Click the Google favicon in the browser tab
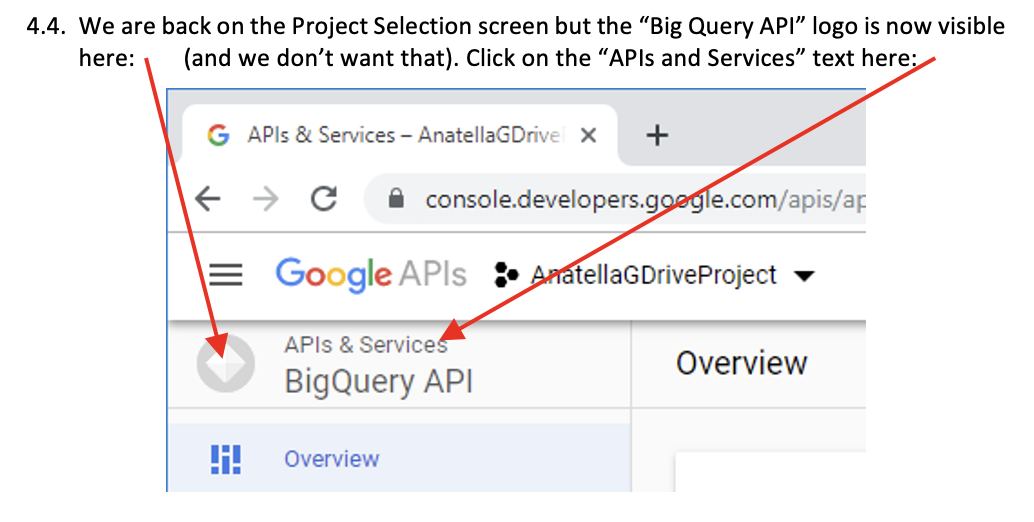This screenshot has width=1034, height=522. pyautogui.click(x=217, y=135)
